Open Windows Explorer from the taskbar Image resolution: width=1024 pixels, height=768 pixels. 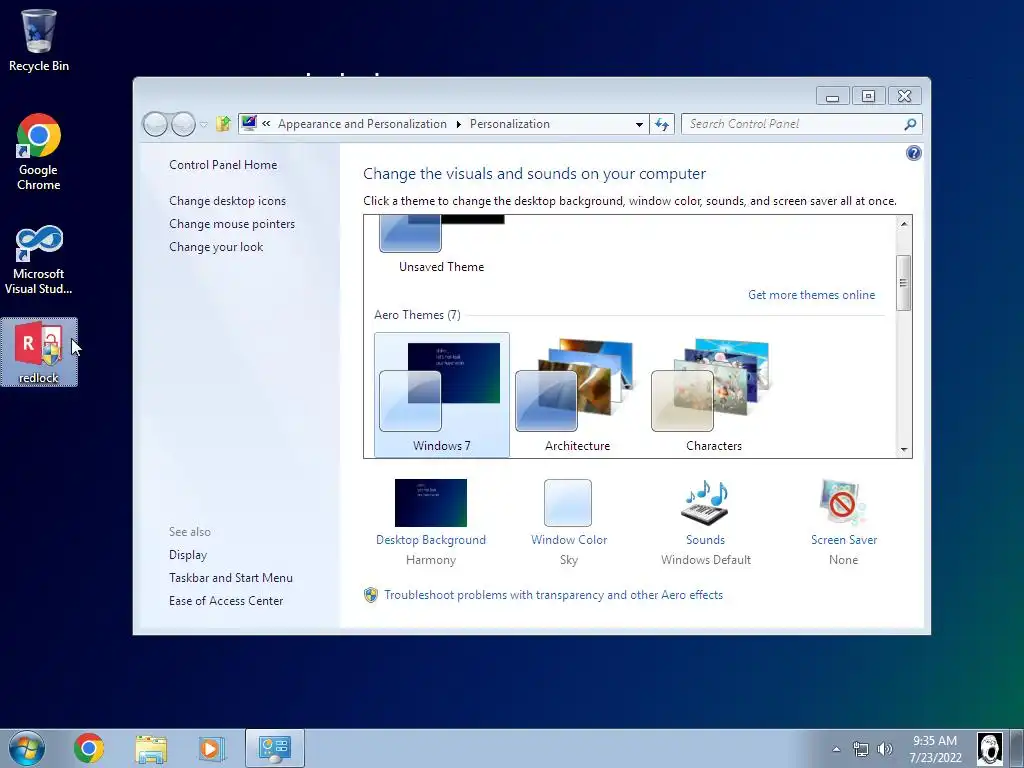(151, 748)
